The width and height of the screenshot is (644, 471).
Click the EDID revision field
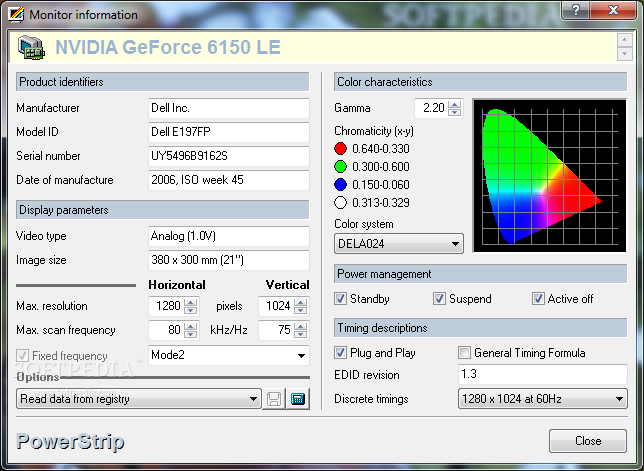point(543,374)
